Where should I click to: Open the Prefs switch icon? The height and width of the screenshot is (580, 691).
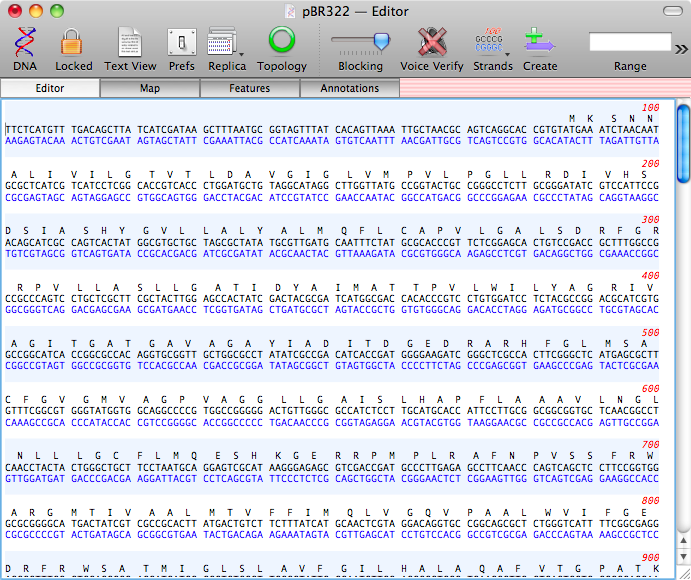pyautogui.click(x=181, y=42)
